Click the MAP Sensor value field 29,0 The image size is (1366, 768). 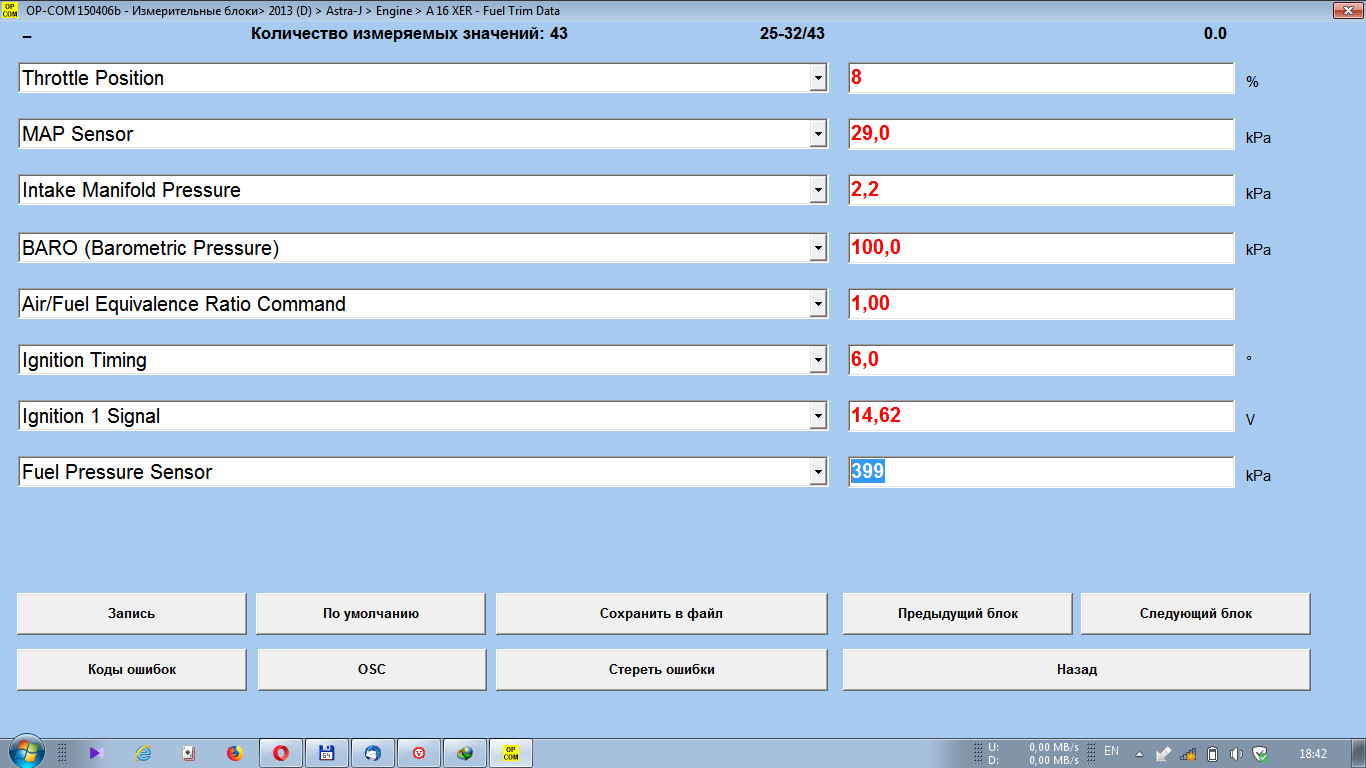1042,134
